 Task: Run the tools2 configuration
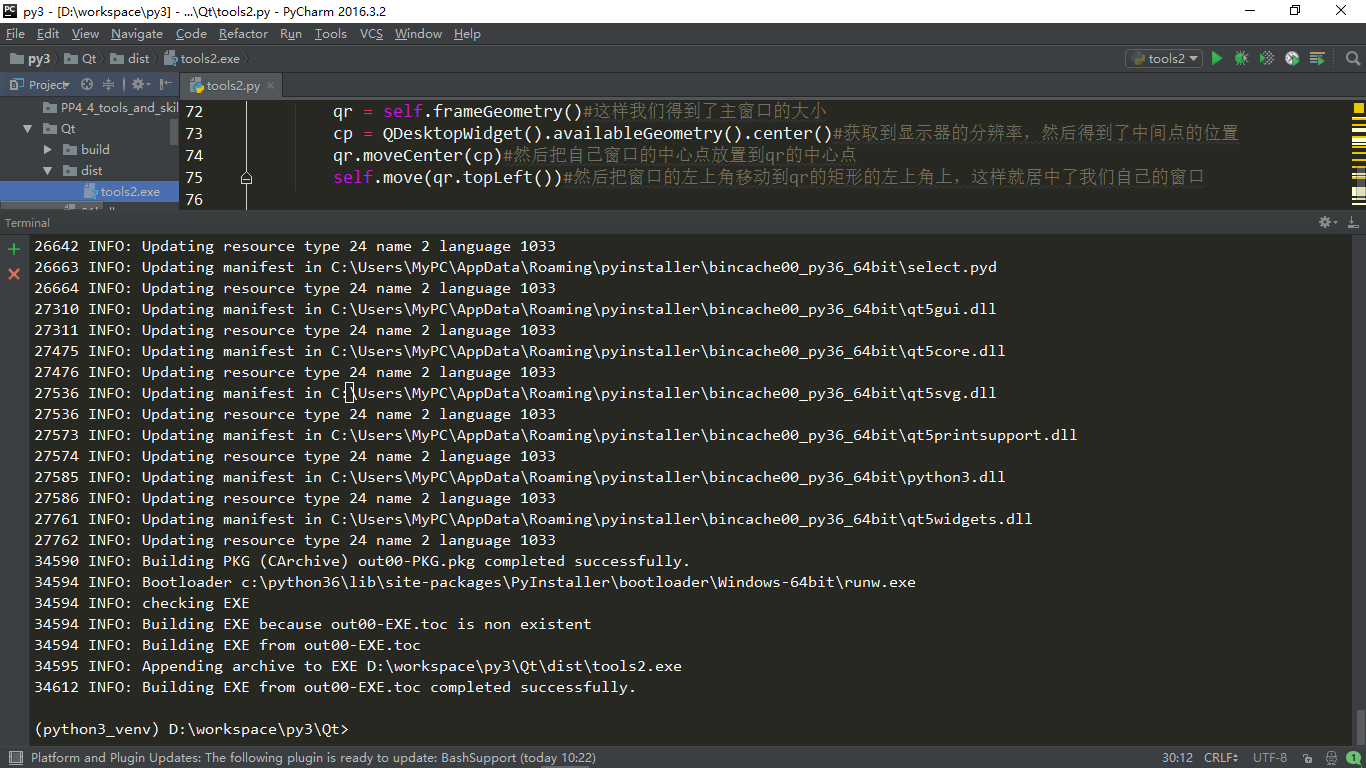(1217, 59)
